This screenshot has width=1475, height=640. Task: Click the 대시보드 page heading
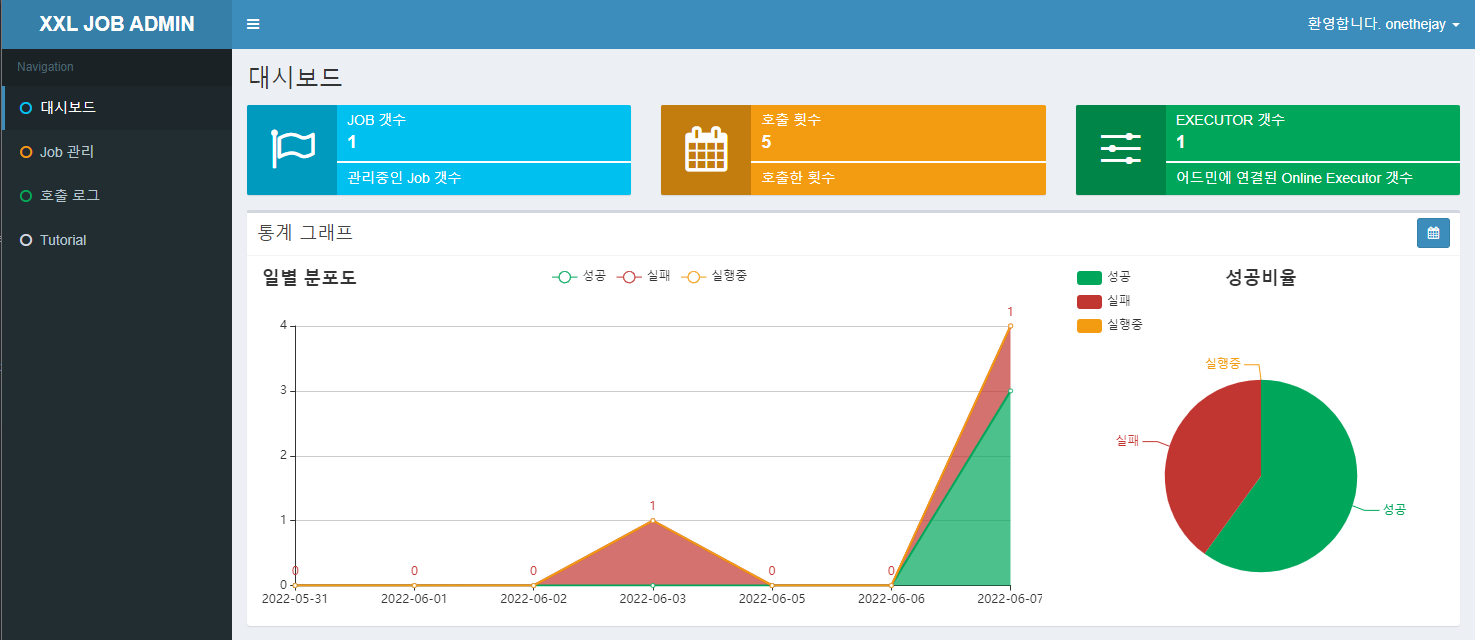click(x=295, y=76)
